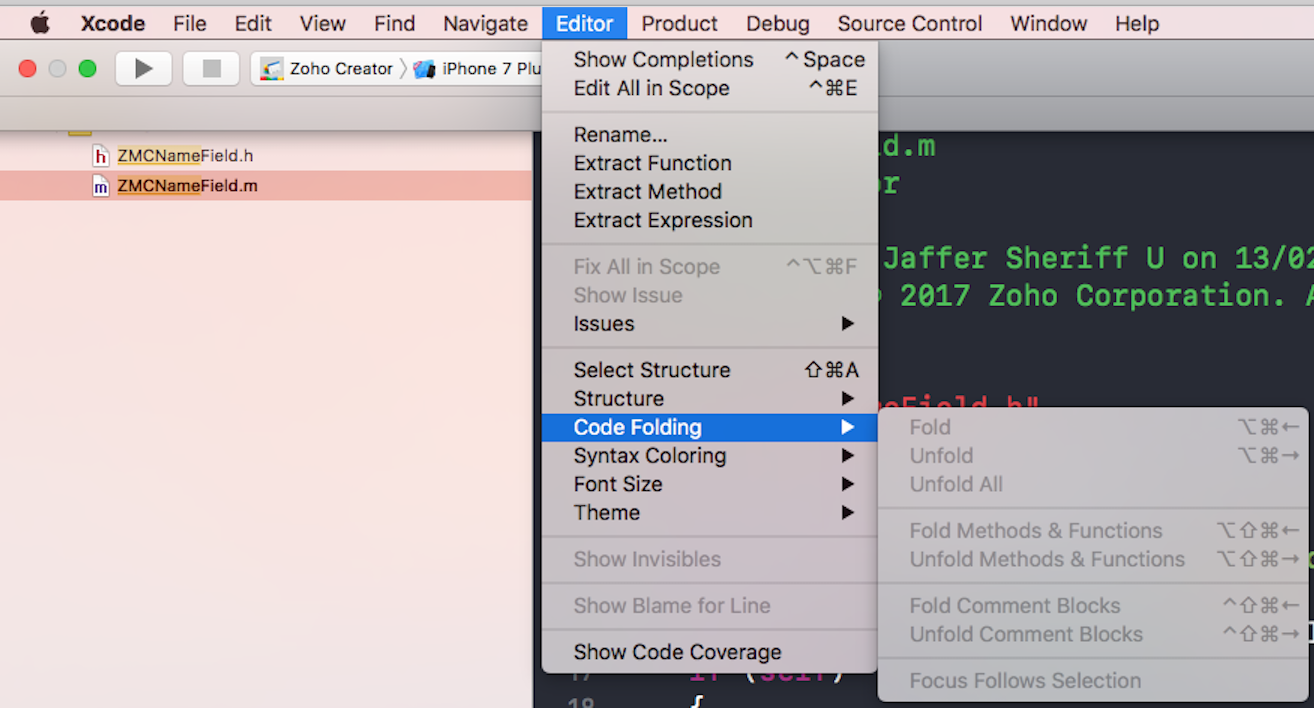This screenshot has height=708, width=1314.
Task: Open the Source Control menu
Action: click(x=909, y=23)
